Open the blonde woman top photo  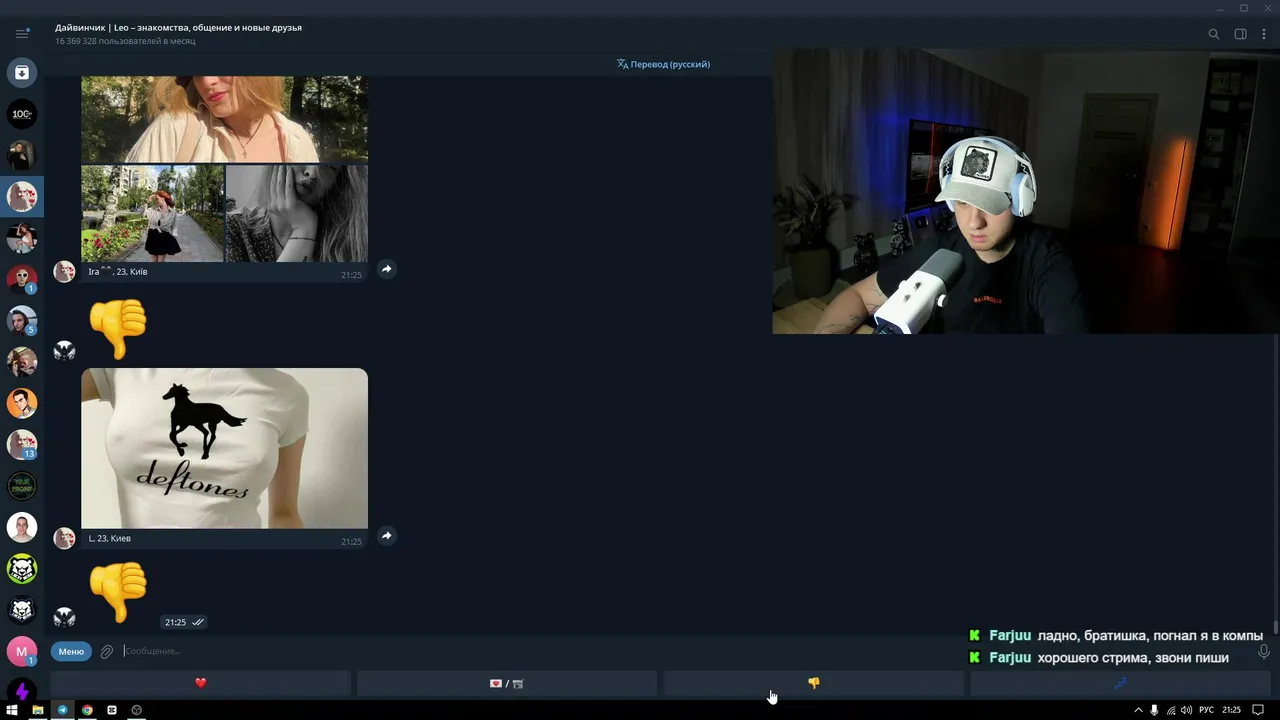point(224,119)
